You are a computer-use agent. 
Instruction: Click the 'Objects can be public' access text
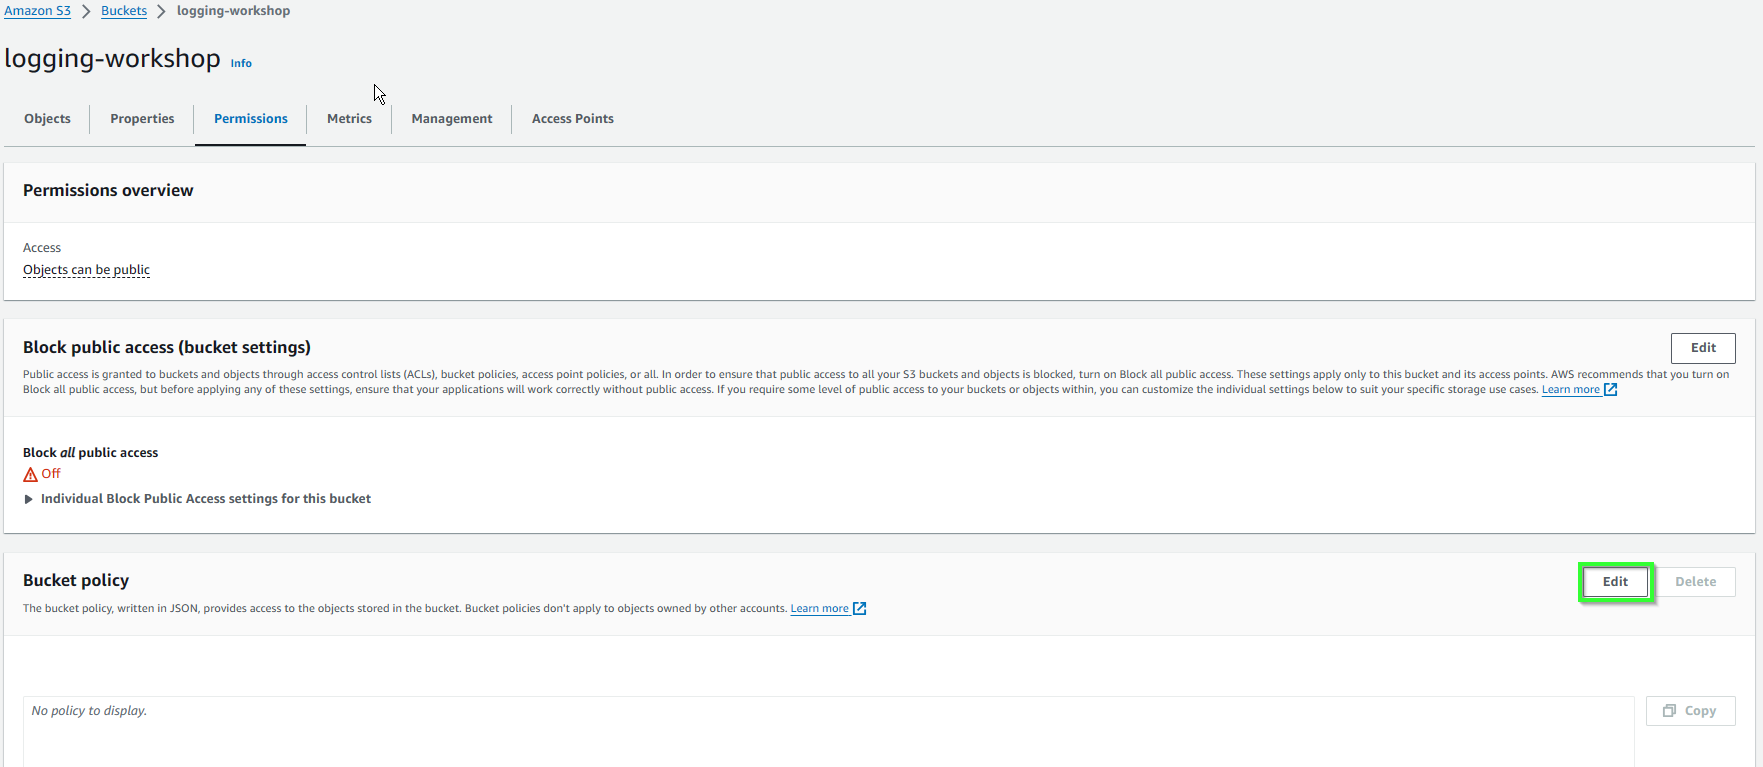pos(87,270)
